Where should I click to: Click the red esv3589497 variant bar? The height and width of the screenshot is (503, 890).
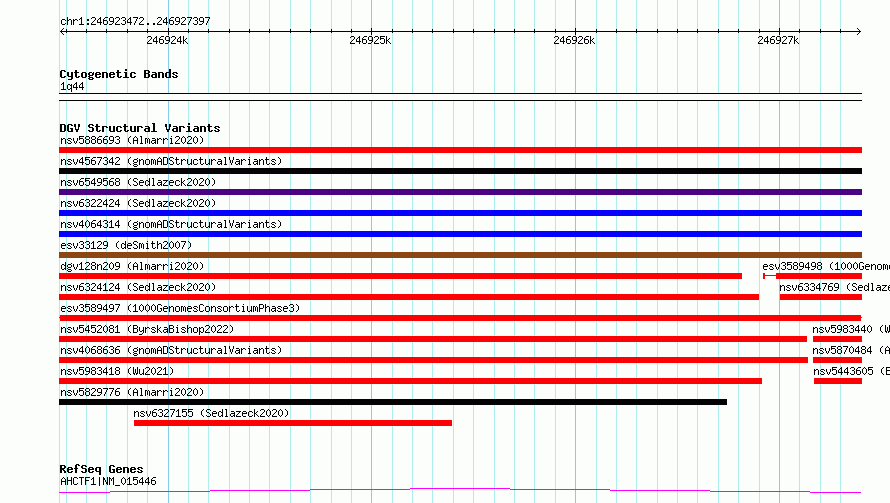tap(460, 318)
